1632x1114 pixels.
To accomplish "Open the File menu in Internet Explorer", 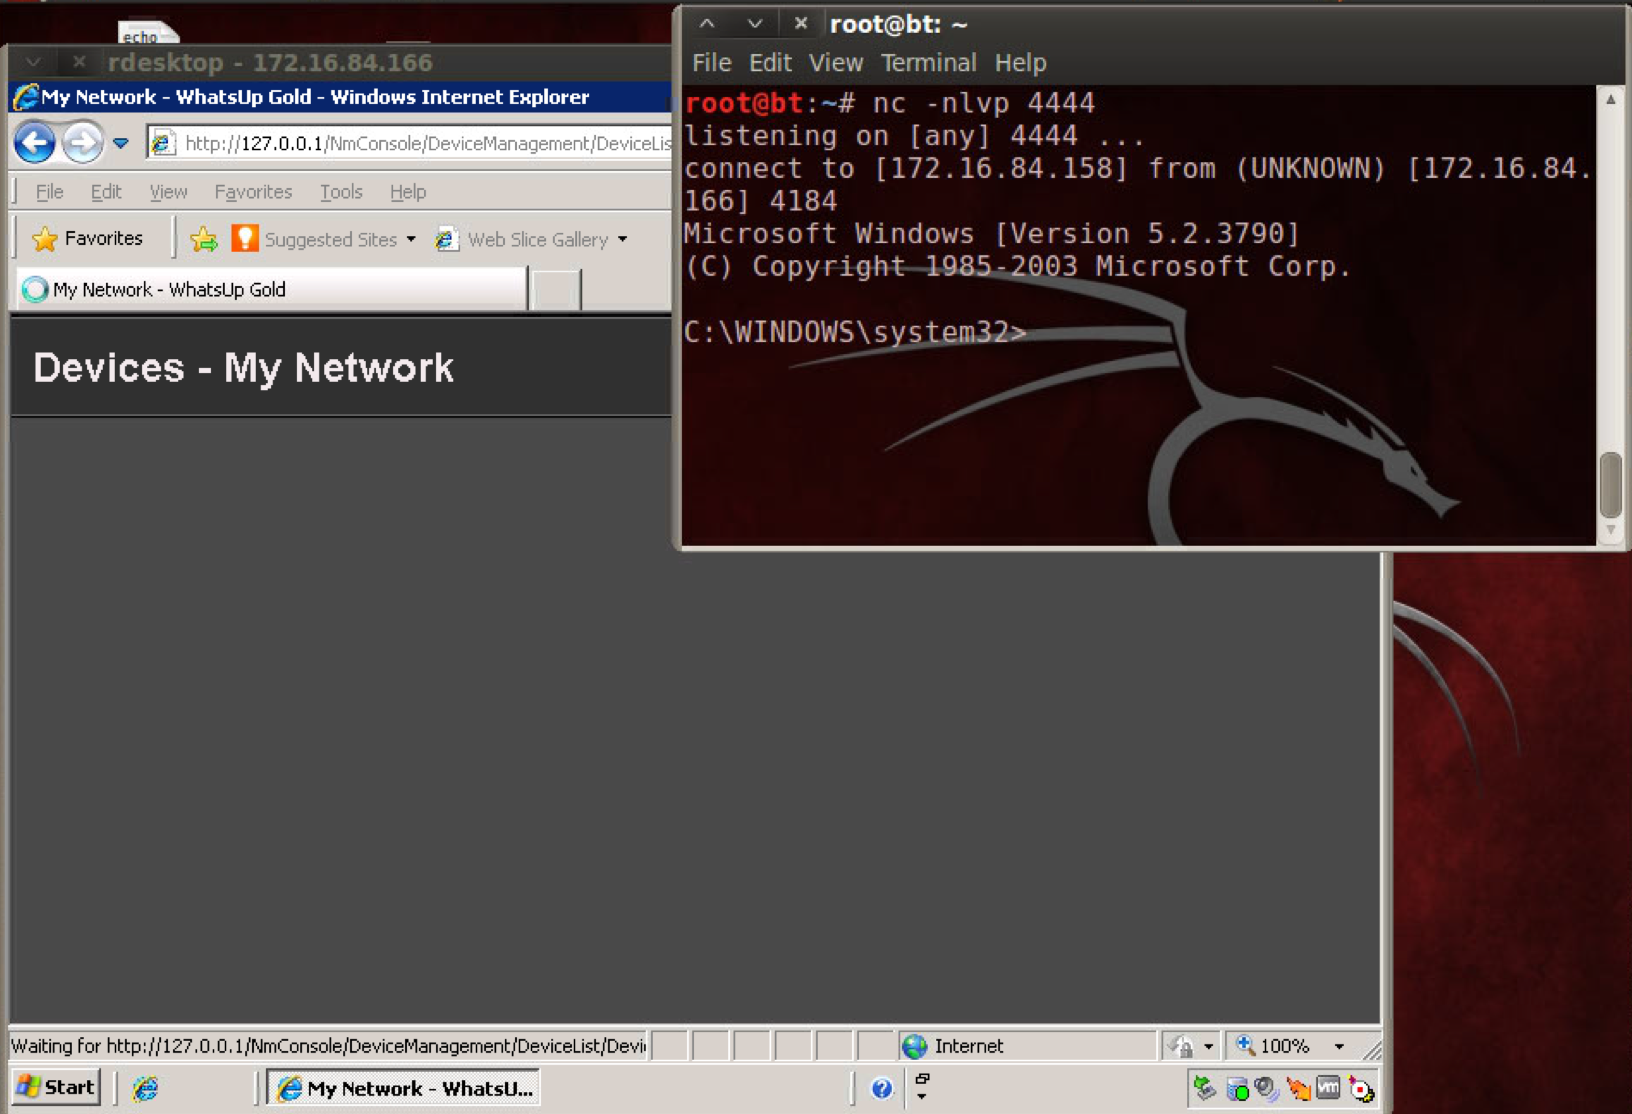I will click(49, 191).
